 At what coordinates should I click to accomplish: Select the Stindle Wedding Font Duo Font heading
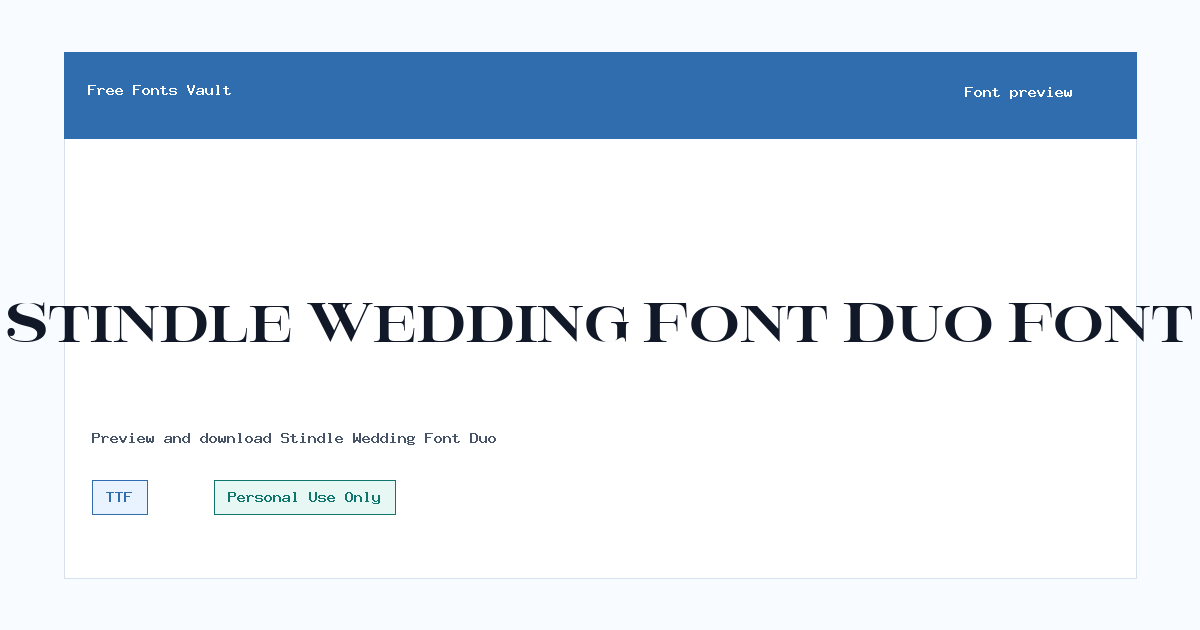pos(600,323)
